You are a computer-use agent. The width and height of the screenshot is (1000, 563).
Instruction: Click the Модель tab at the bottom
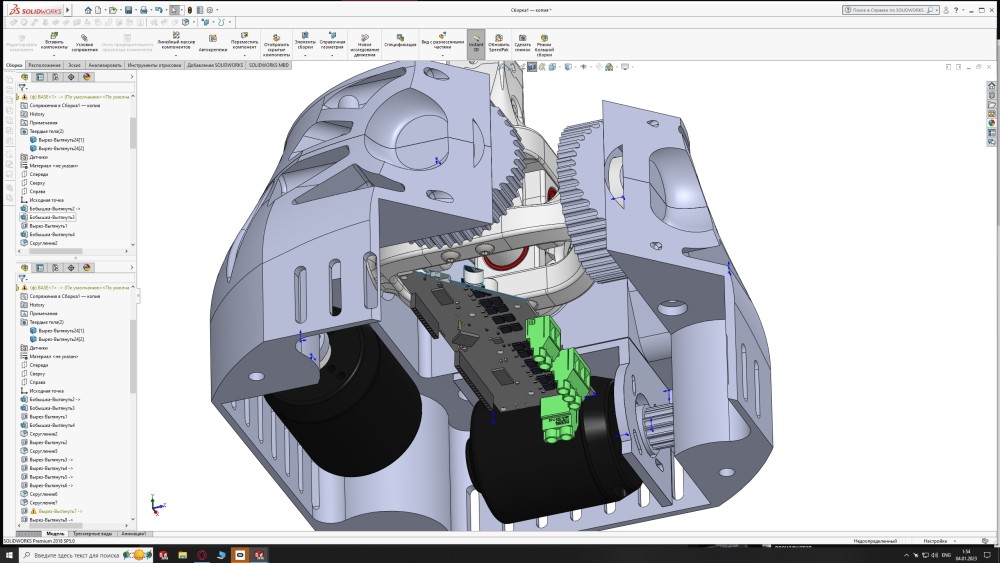pos(55,533)
